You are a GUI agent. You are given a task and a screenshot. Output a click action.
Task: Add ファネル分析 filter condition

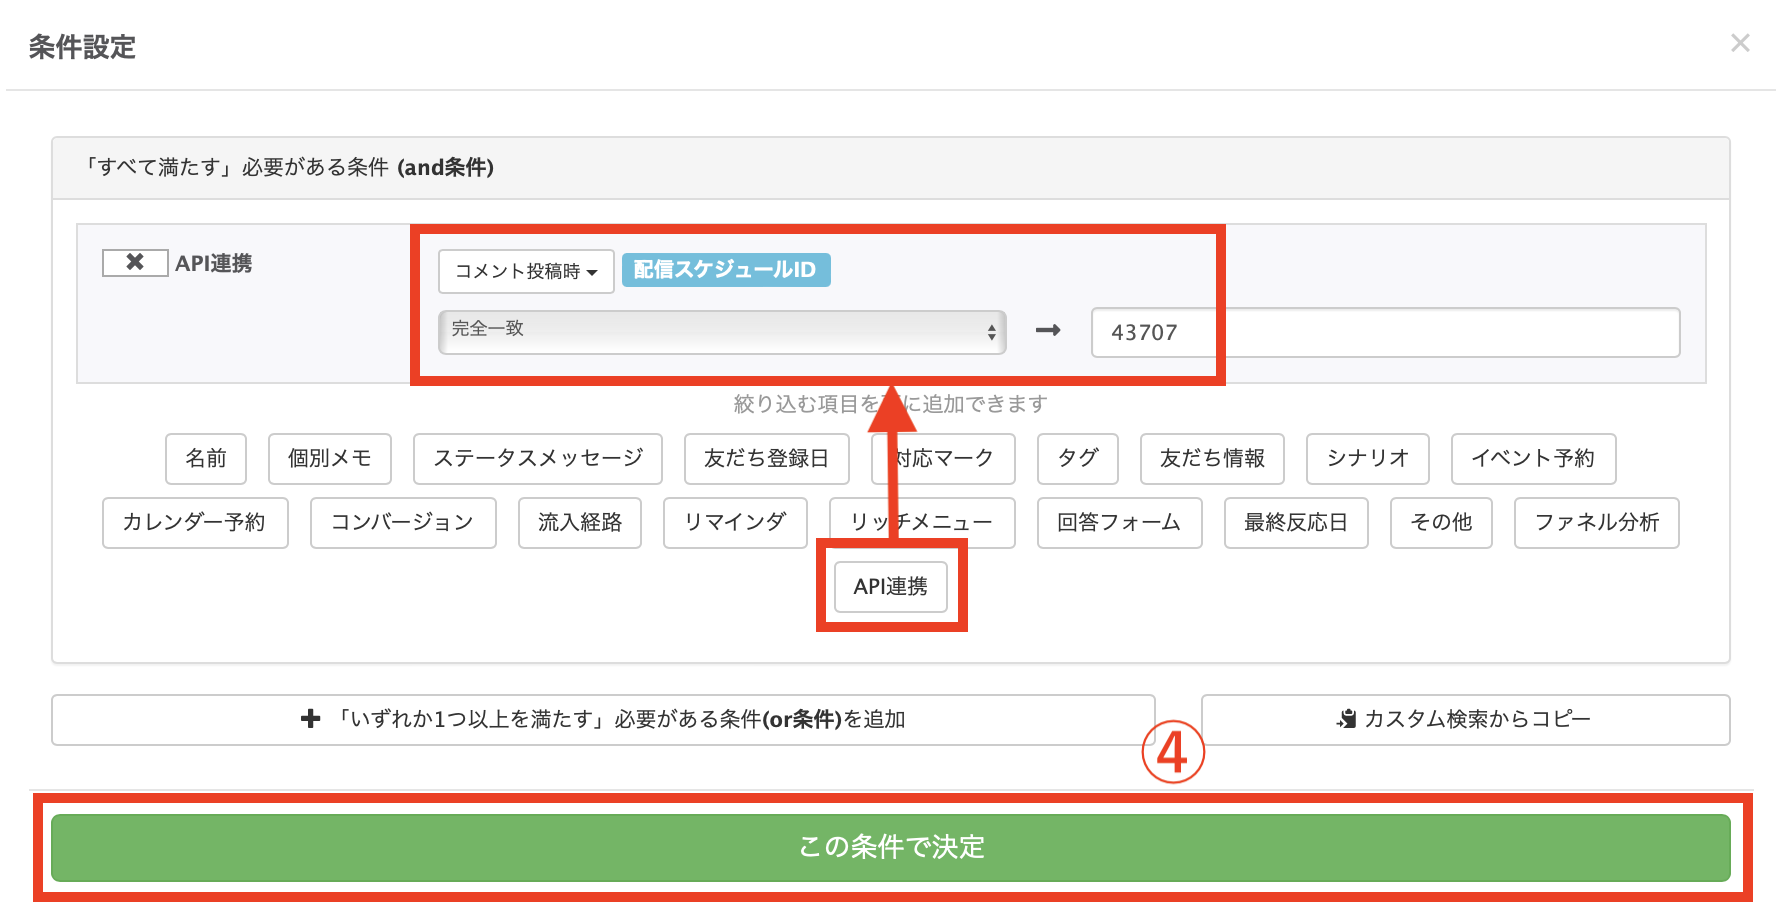[1597, 522]
